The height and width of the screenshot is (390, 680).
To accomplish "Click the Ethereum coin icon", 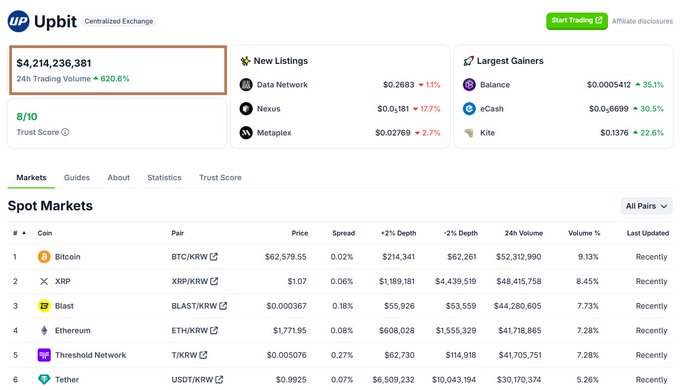I will pos(44,330).
